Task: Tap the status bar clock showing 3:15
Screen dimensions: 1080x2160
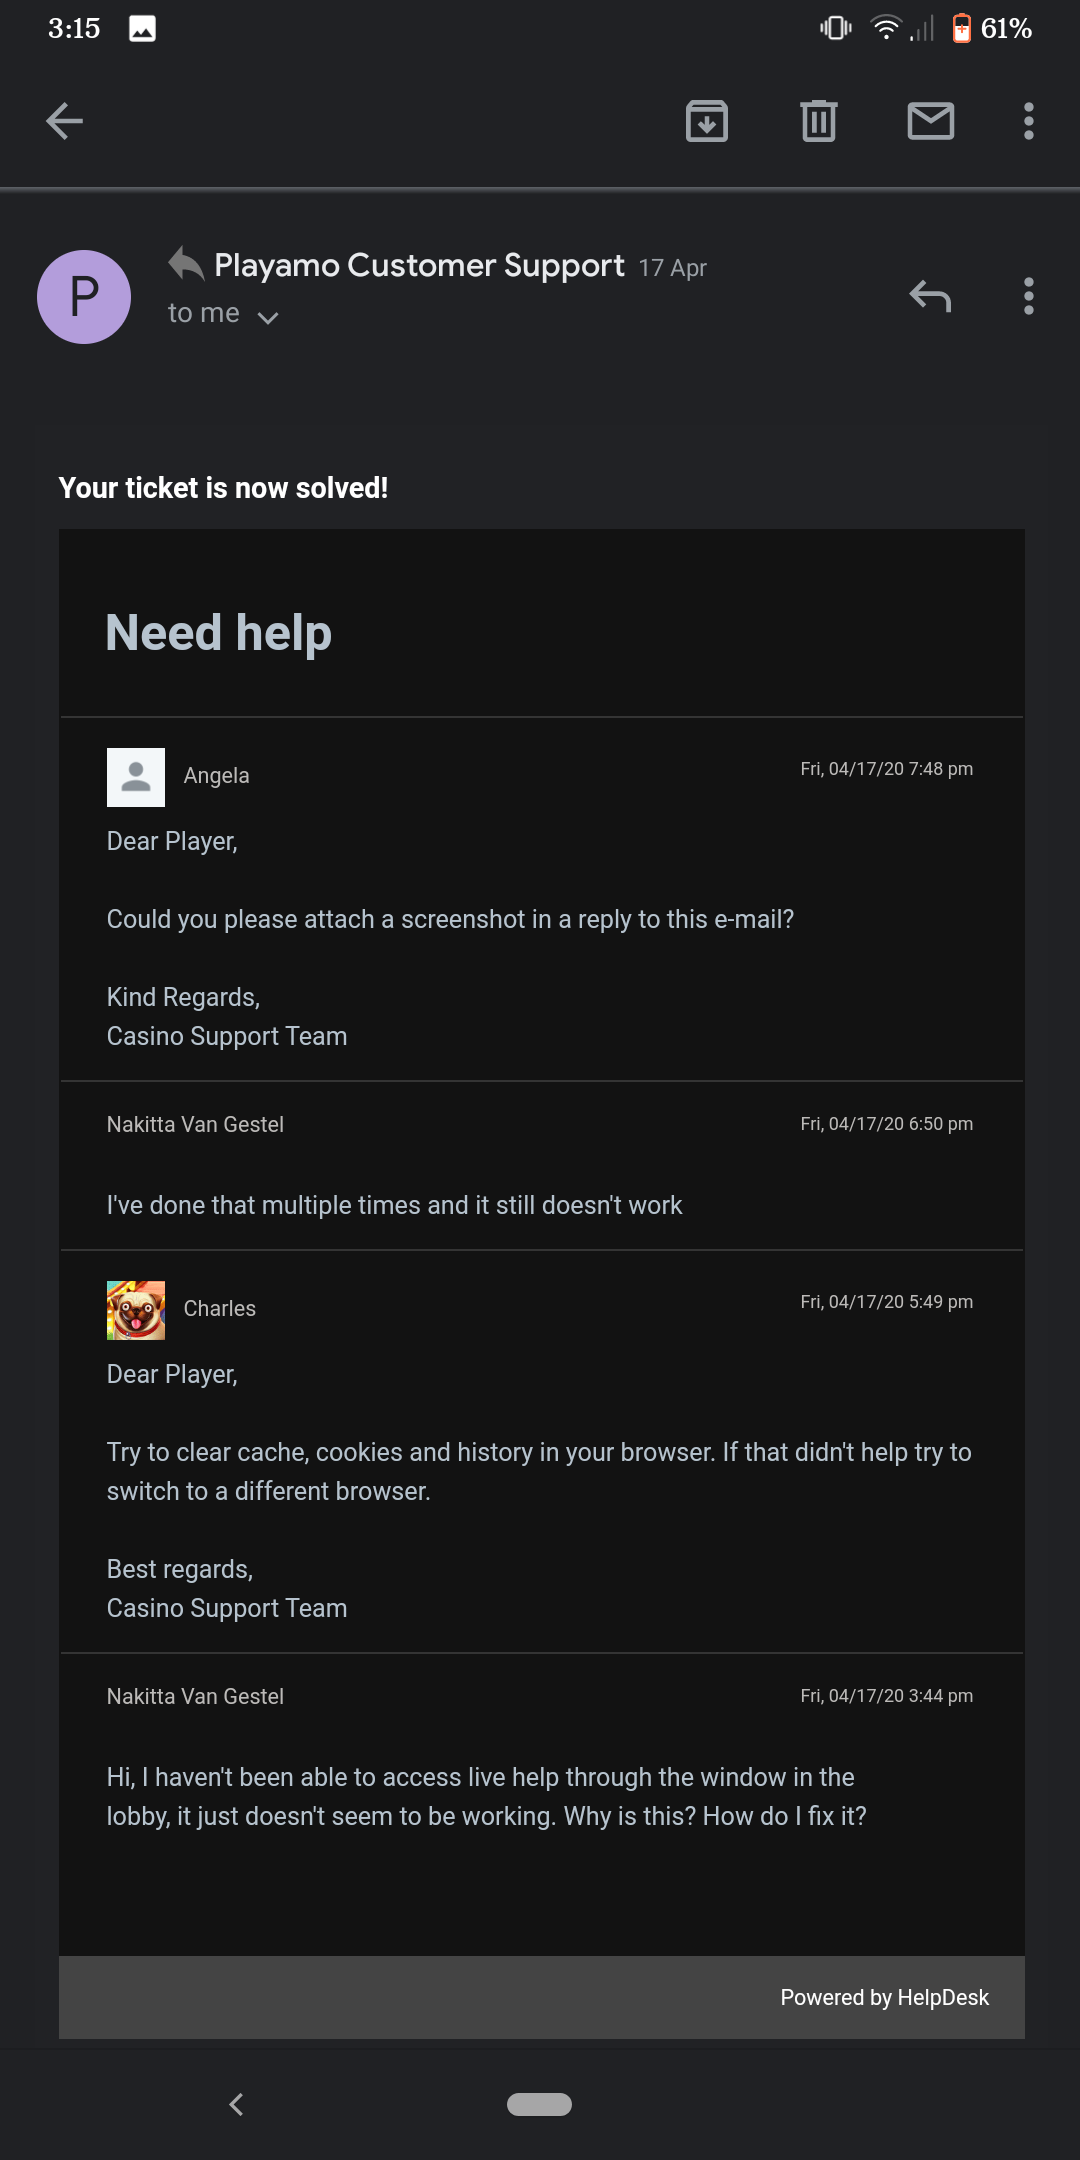Action: (74, 28)
